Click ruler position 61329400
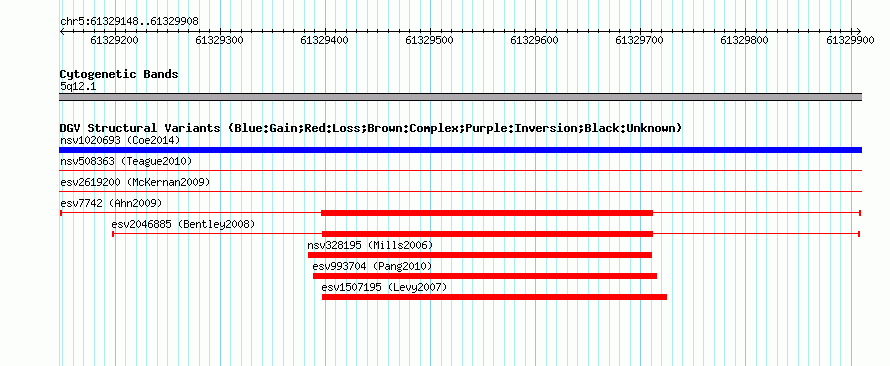Viewport: 890px width, 366px height. tap(325, 40)
